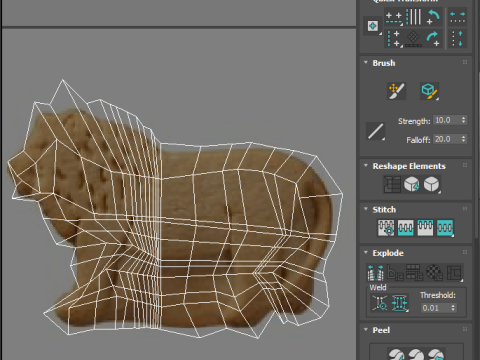Click the Stitch to Average icon
Viewport: 480px width, 360px height.
tap(406, 228)
